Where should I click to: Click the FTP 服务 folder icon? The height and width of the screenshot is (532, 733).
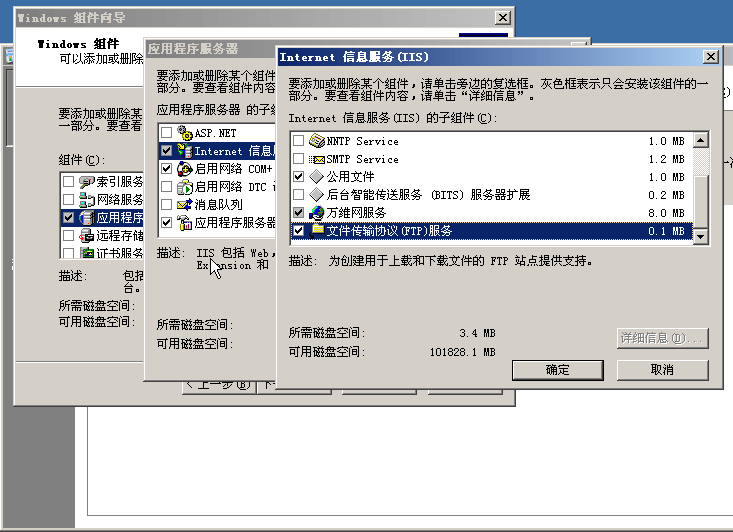pos(317,230)
